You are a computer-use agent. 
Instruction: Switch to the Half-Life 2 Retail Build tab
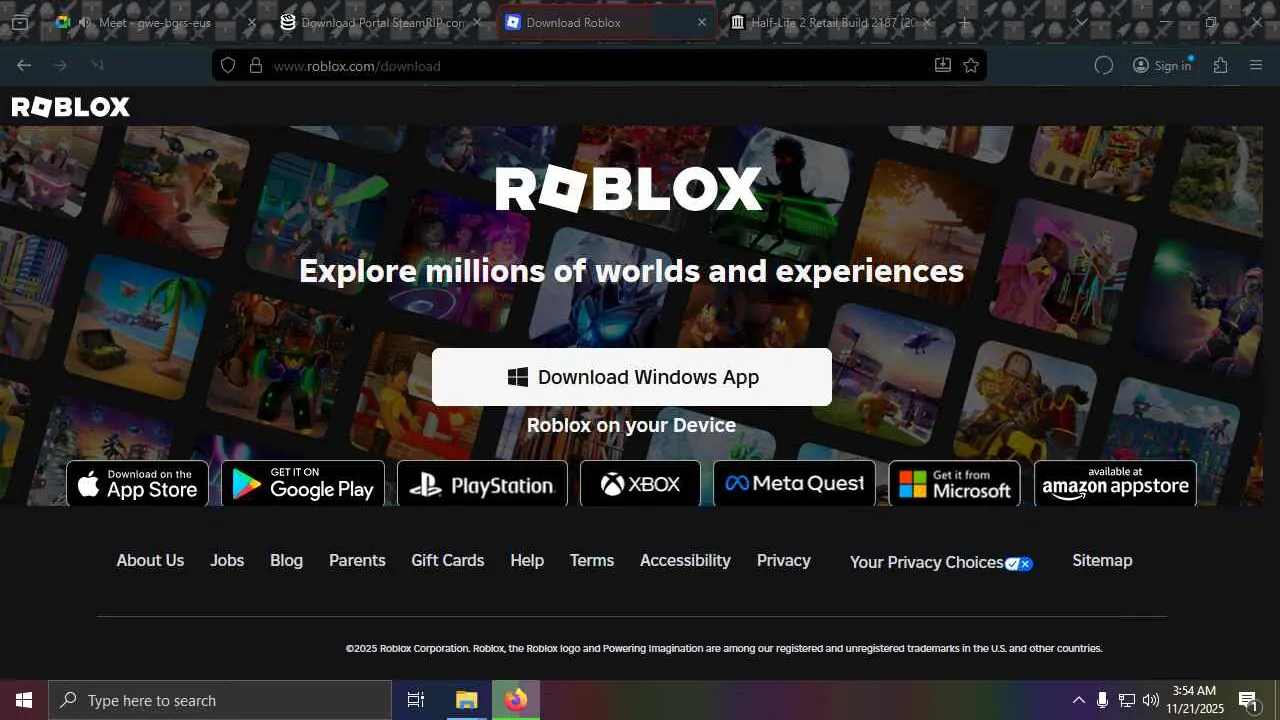[x=833, y=22]
